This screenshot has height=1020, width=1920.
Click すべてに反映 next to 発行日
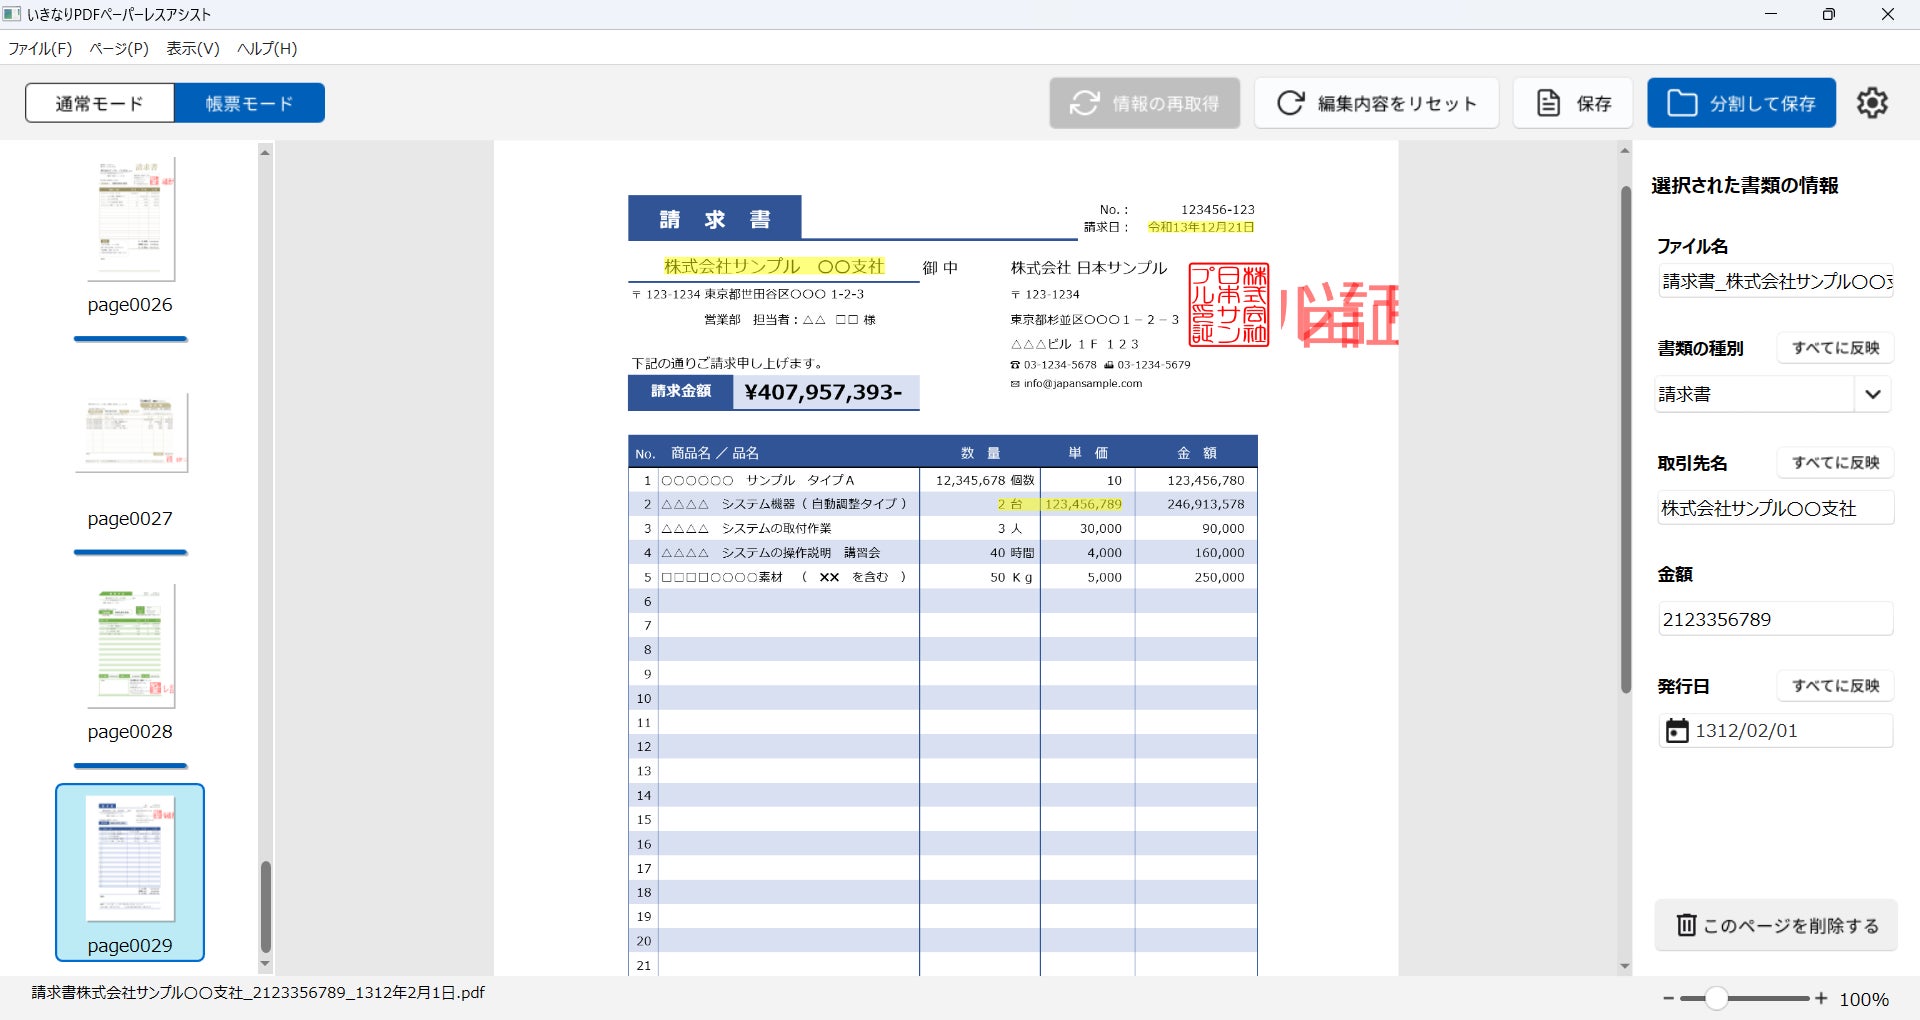(x=1835, y=686)
